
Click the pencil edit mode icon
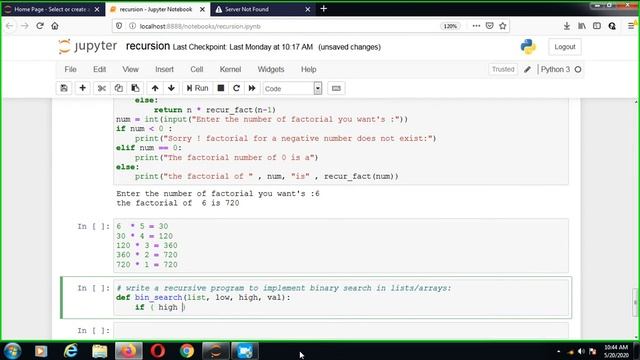(527, 69)
